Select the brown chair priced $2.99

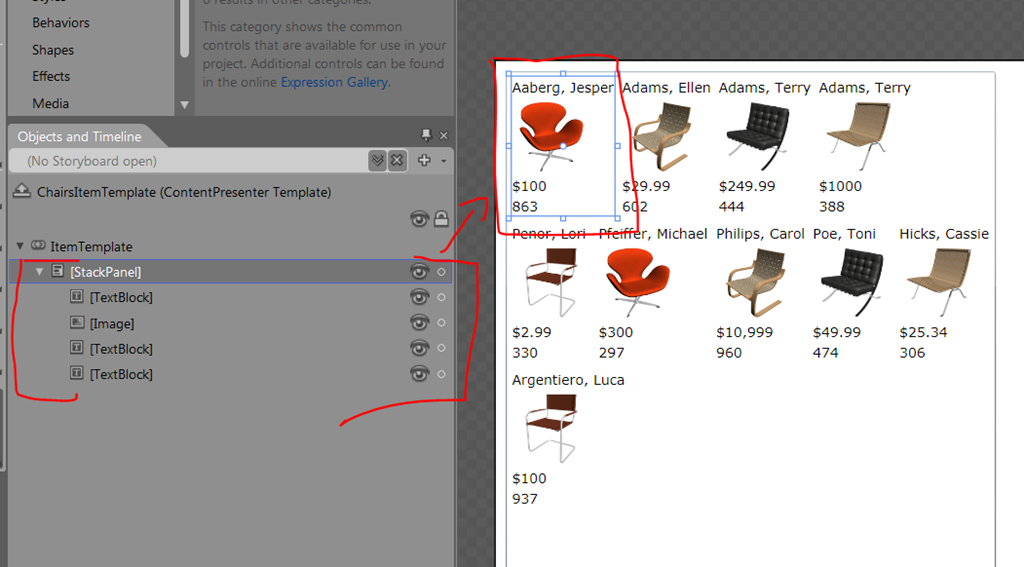pos(552,282)
